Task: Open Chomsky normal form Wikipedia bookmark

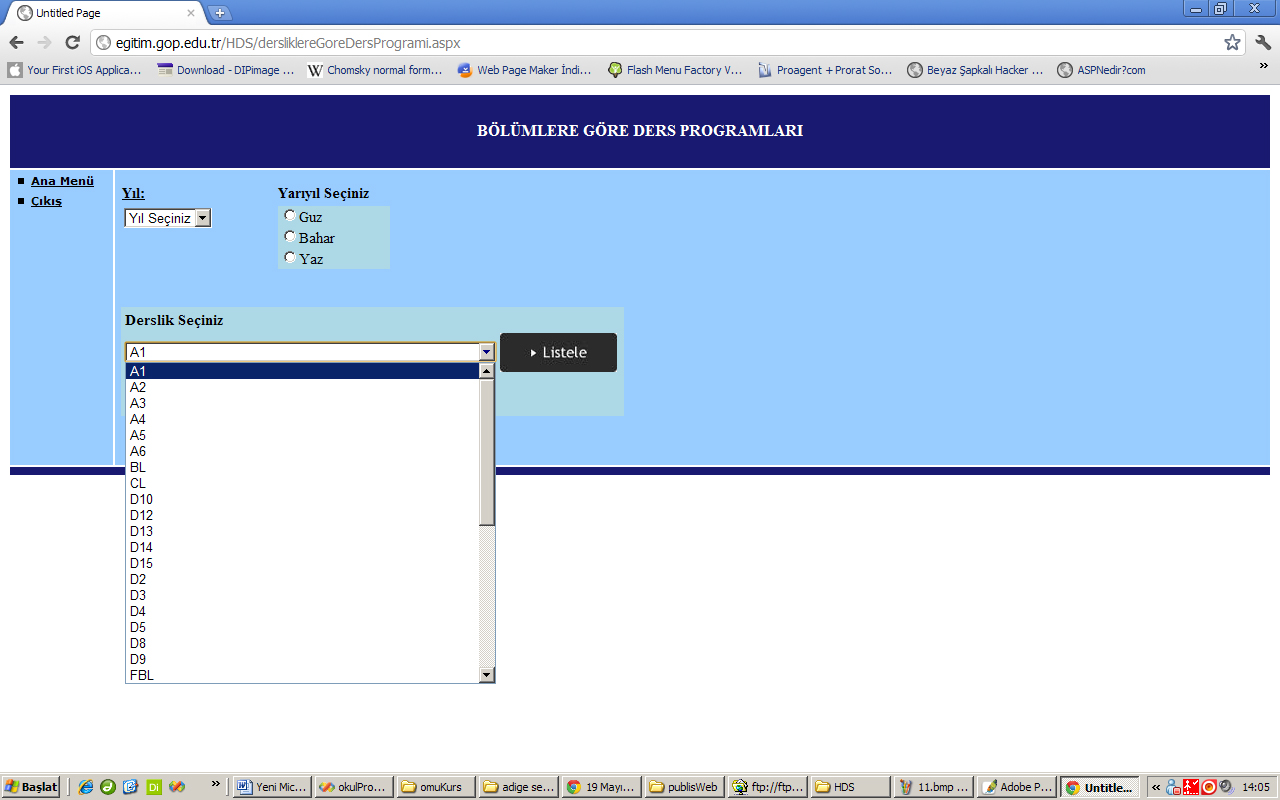Action: coord(375,70)
